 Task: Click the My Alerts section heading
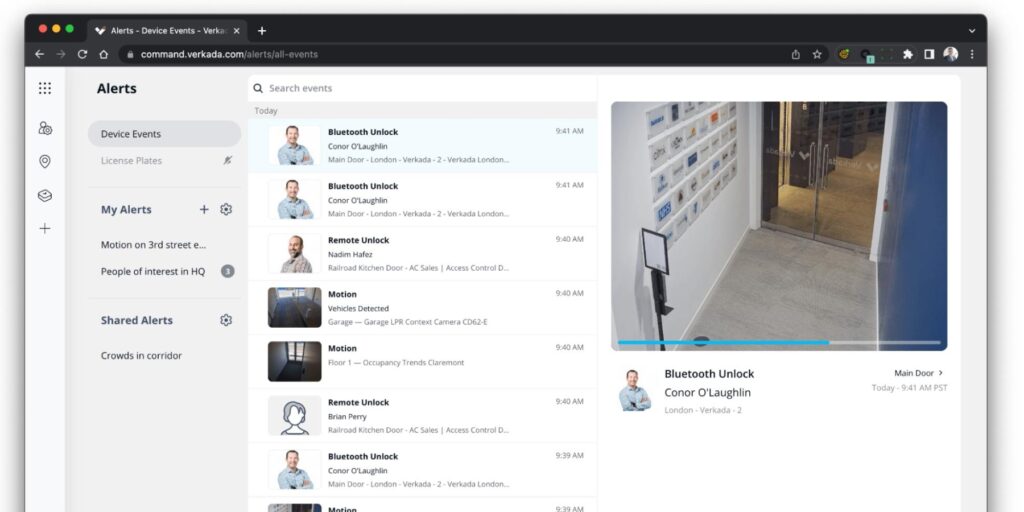pos(126,210)
